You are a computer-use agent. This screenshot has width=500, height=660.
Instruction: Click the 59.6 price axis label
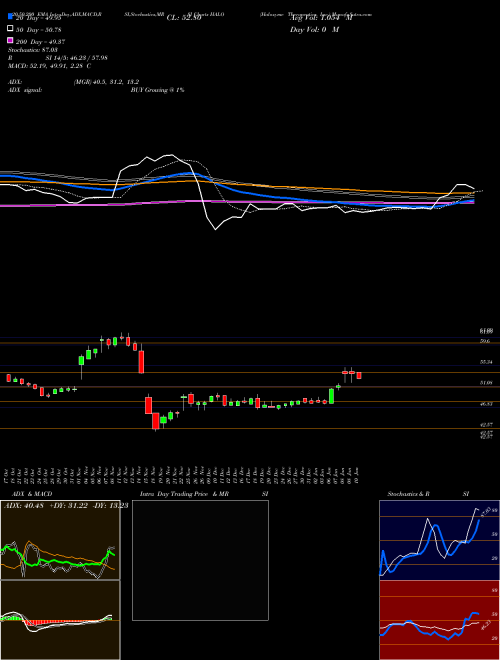pos(485,341)
